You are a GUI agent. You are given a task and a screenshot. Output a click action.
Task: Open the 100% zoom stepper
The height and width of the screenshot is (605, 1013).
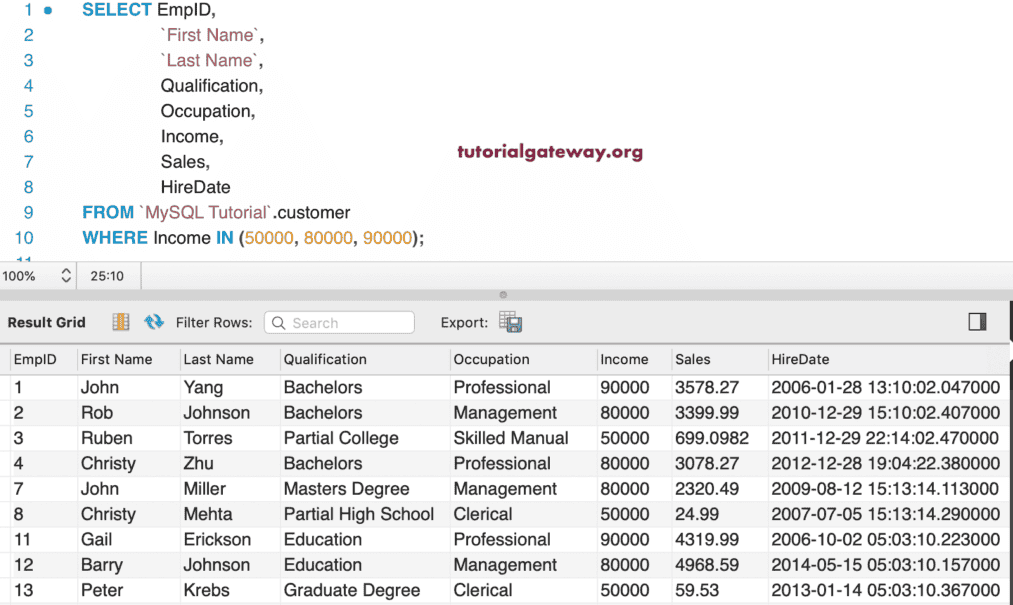[66, 276]
